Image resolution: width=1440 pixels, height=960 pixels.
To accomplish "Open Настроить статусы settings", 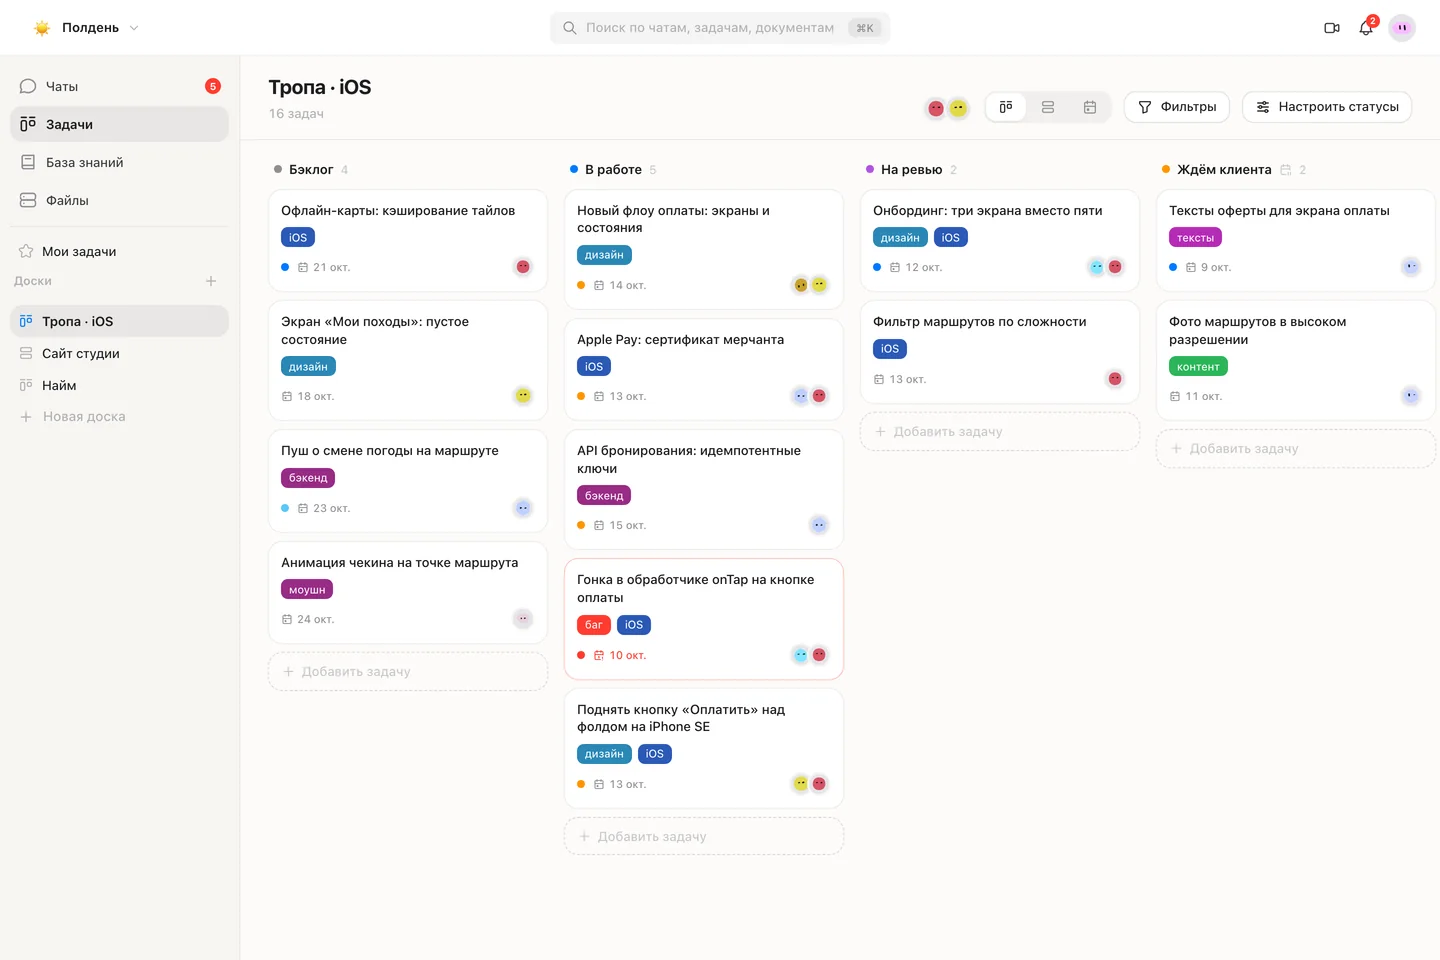I will click(x=1327, y=107).
